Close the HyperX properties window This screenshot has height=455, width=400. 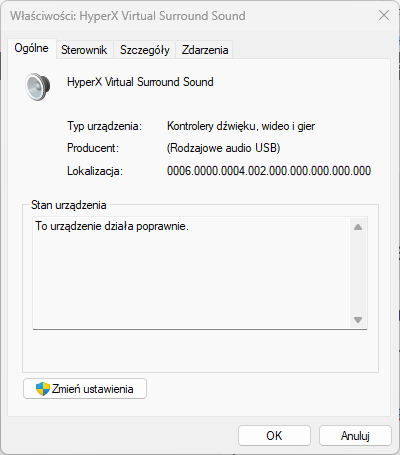point(384,15)
